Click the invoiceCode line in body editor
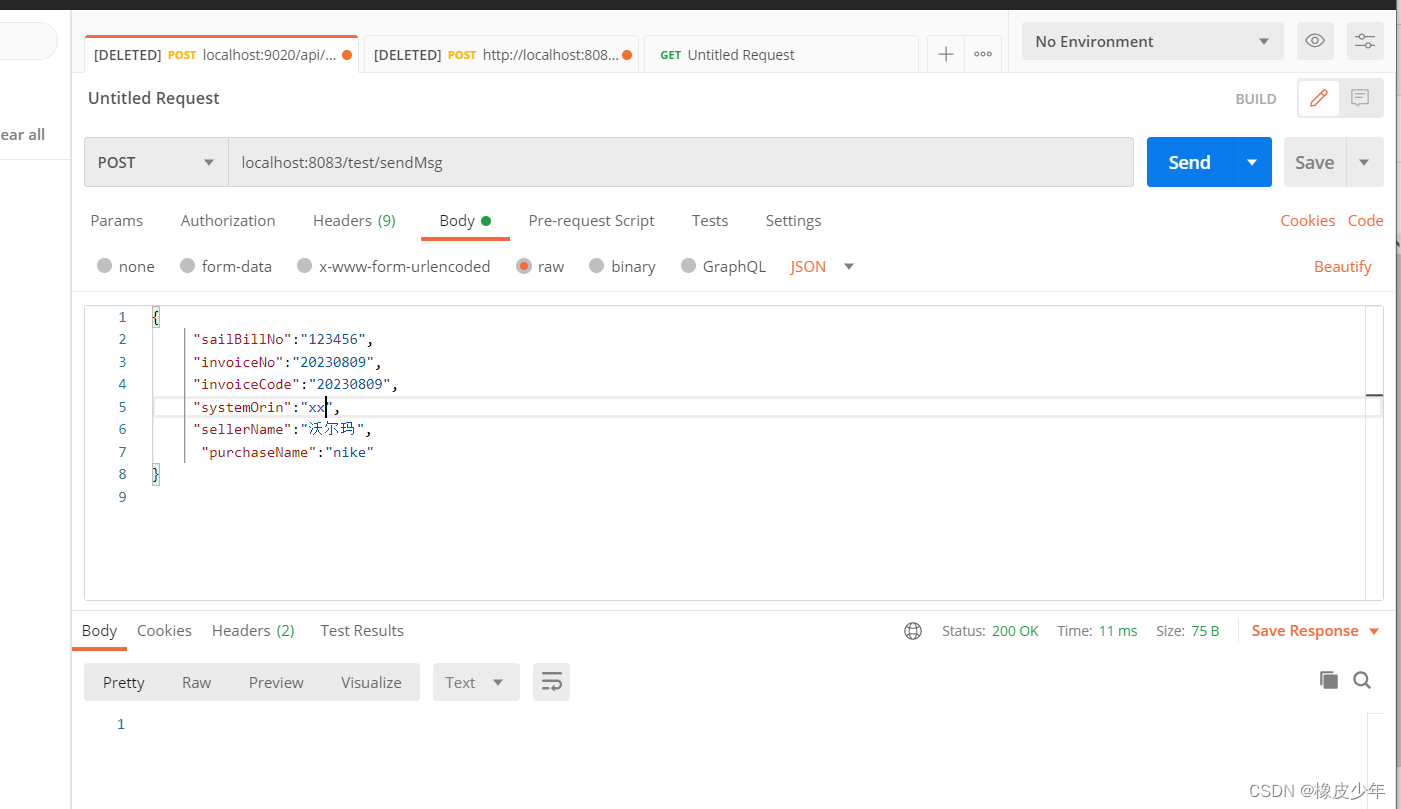 click(x=295, y=384)
